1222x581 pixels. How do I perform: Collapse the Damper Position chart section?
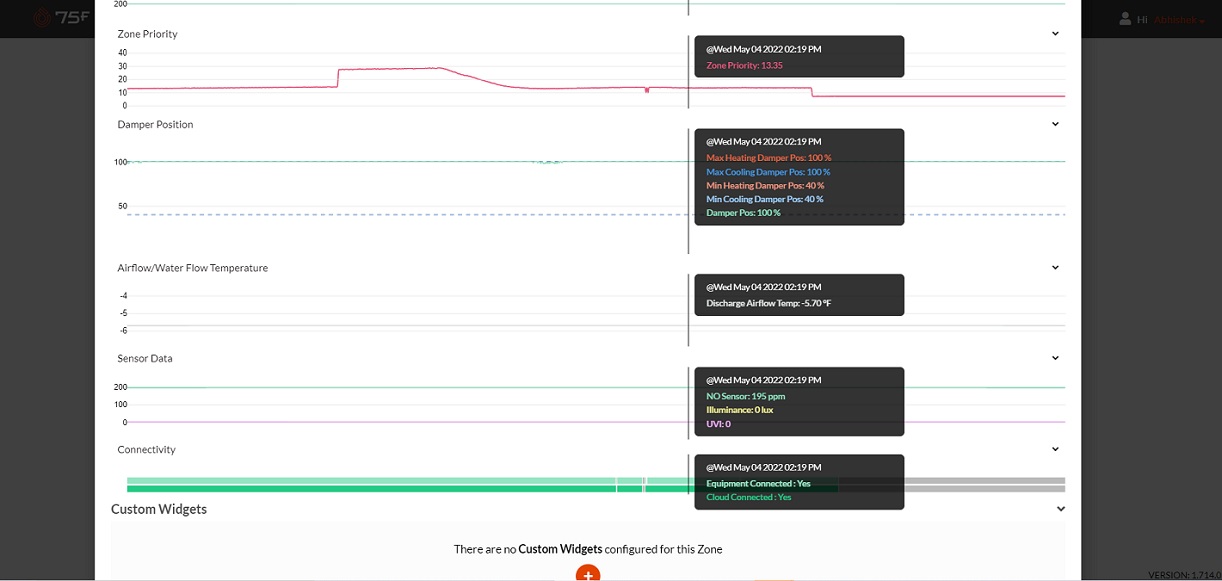click(x=1055, y=125)
